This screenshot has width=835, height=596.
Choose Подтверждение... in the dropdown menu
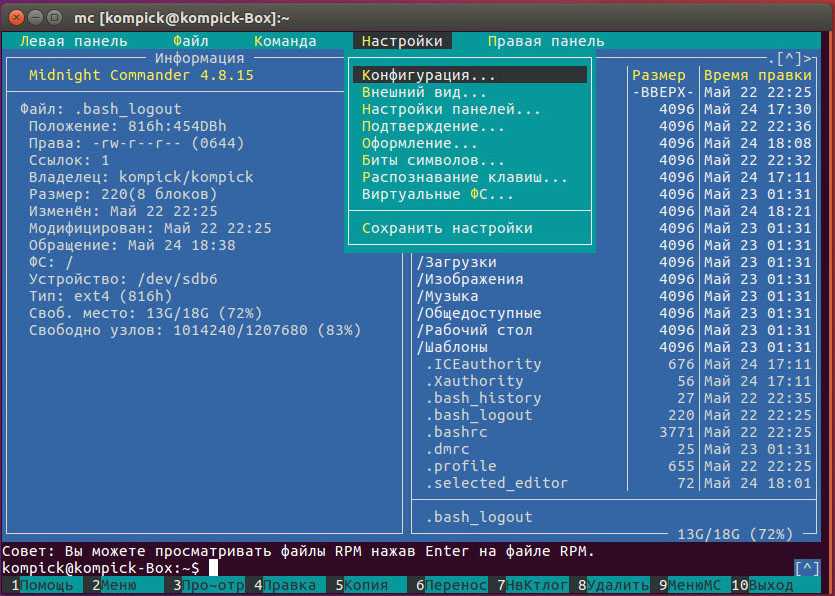pos(433,126)
